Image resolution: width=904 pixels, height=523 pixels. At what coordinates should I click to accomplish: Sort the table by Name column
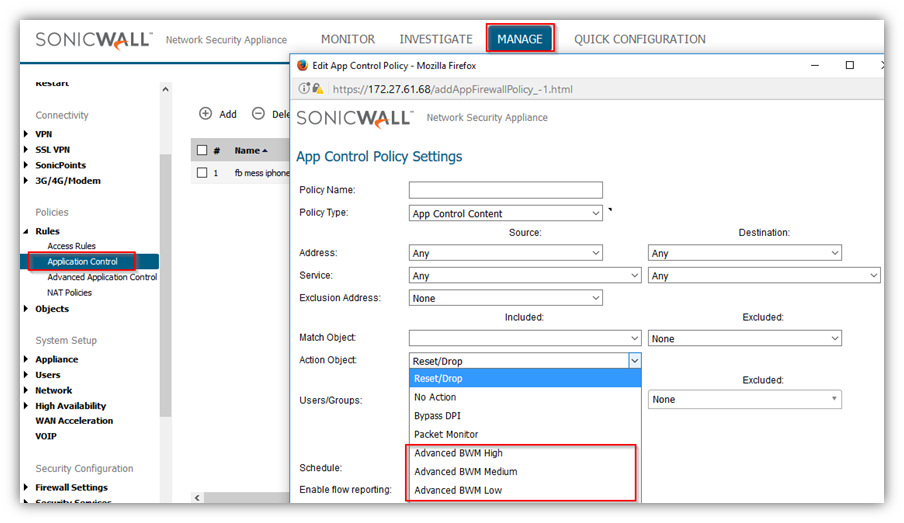pyautogui.click(x=247, y=150)
